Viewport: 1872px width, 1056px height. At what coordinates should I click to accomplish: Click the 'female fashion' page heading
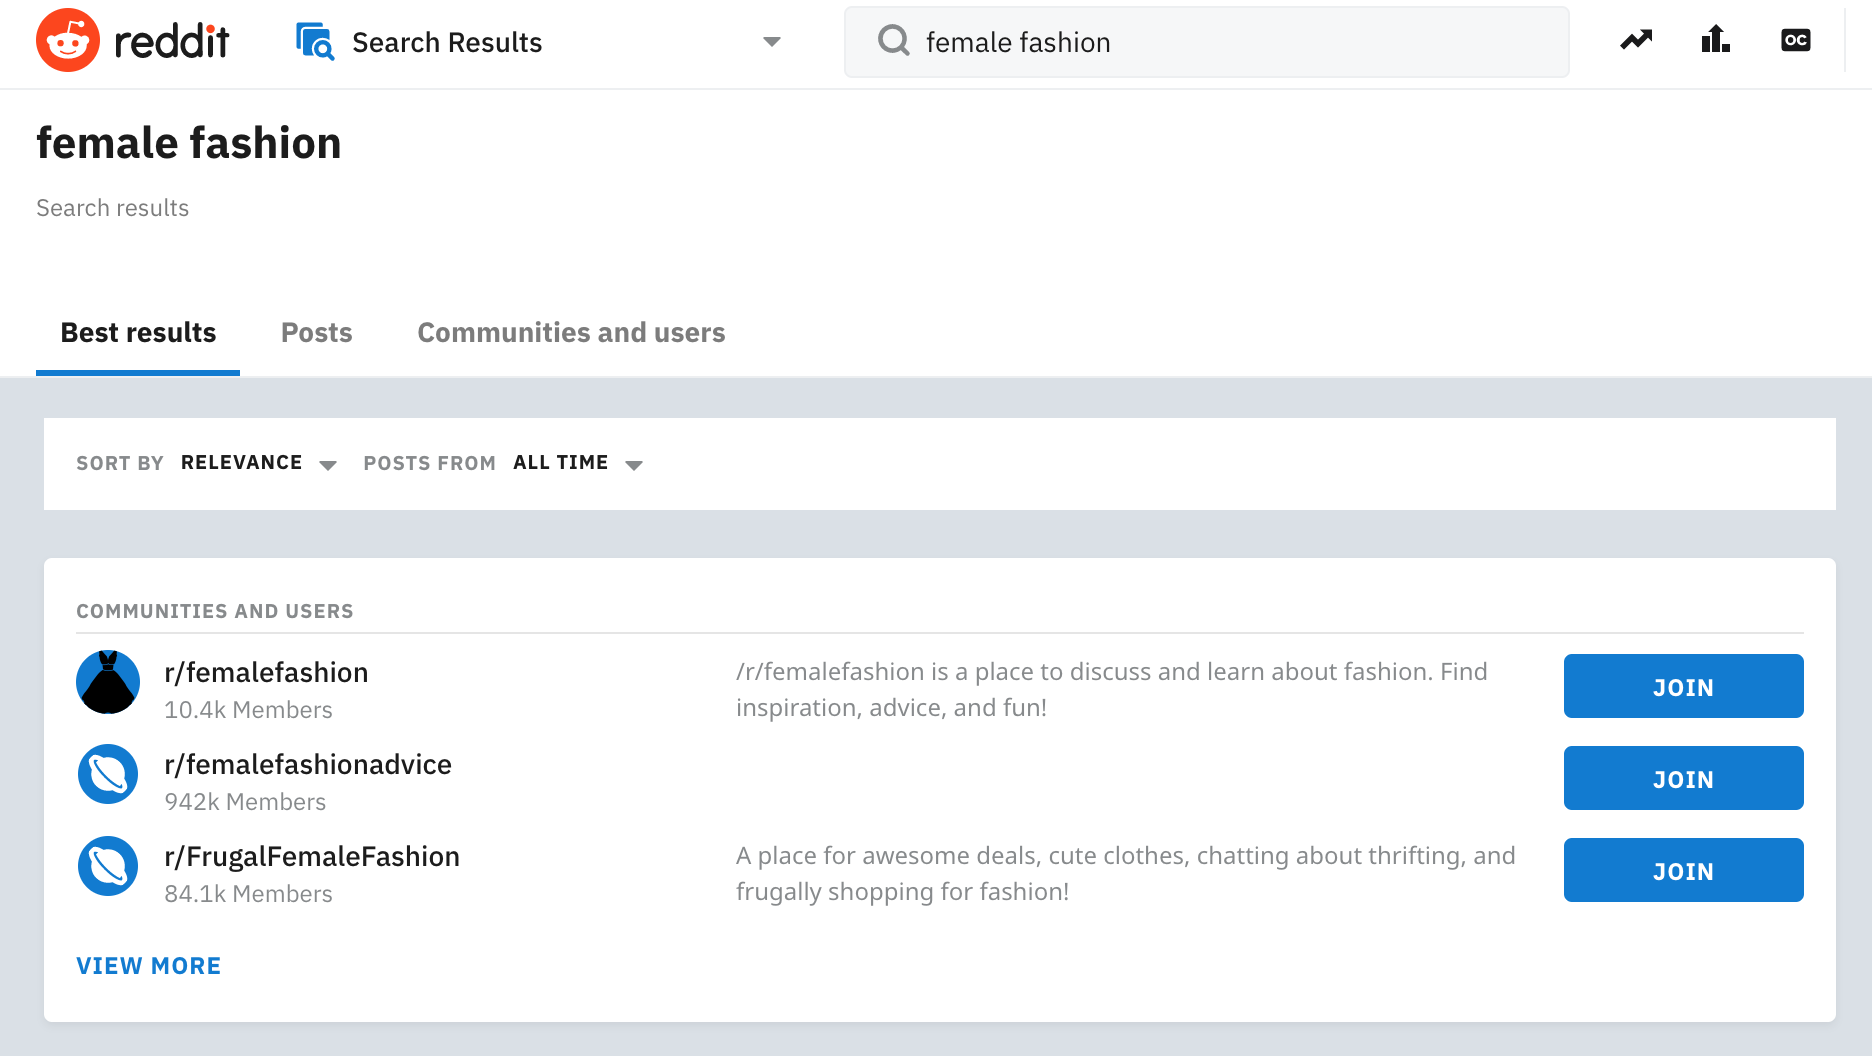coord(189,143)
